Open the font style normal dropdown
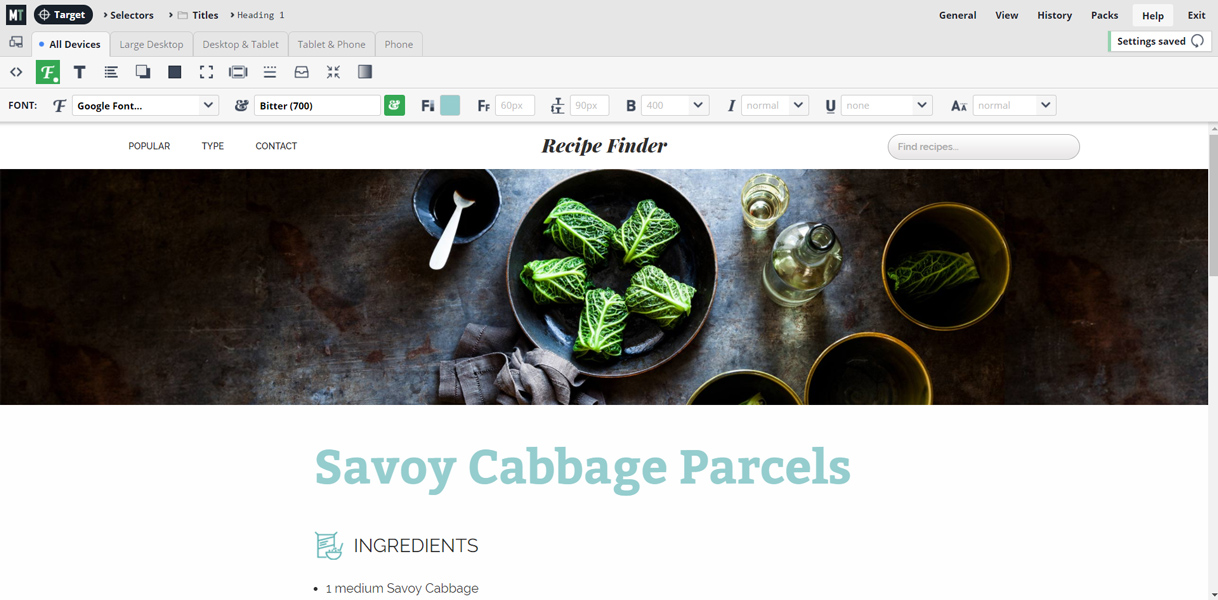This screenshot has height=600, width=1218. (x=775, y=105)
